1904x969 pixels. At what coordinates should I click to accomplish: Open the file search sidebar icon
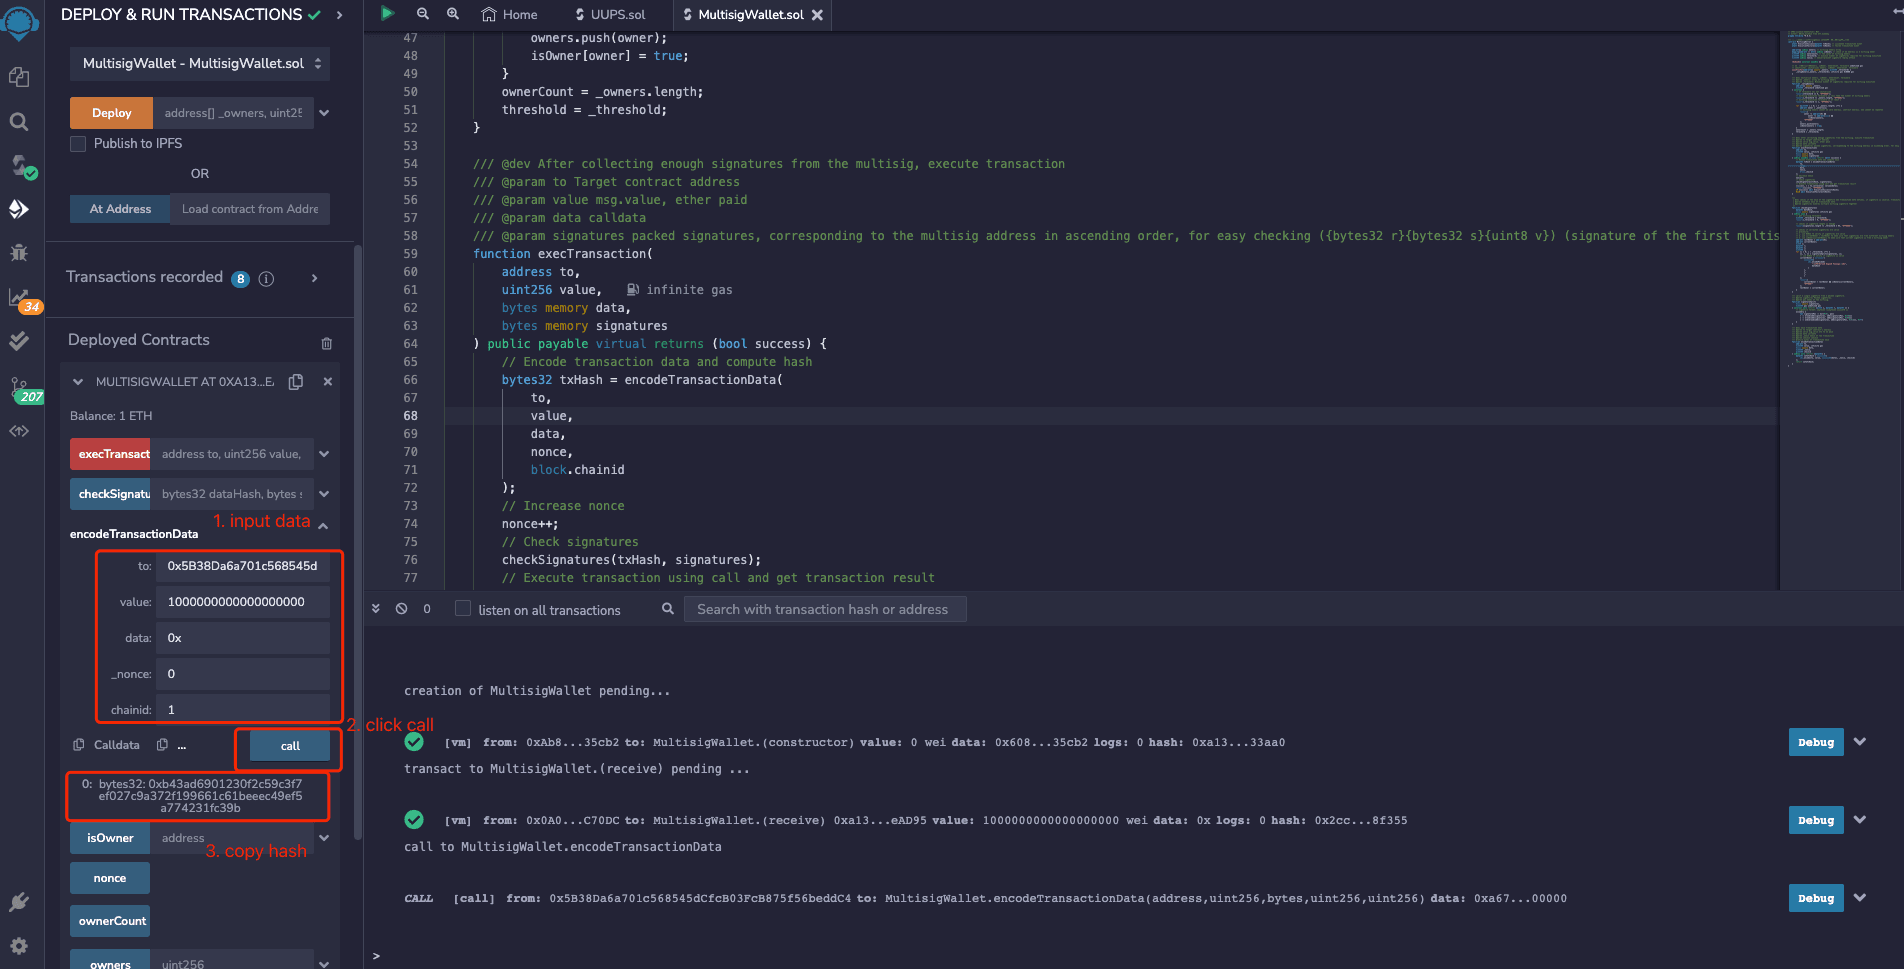tap(19, 122)
